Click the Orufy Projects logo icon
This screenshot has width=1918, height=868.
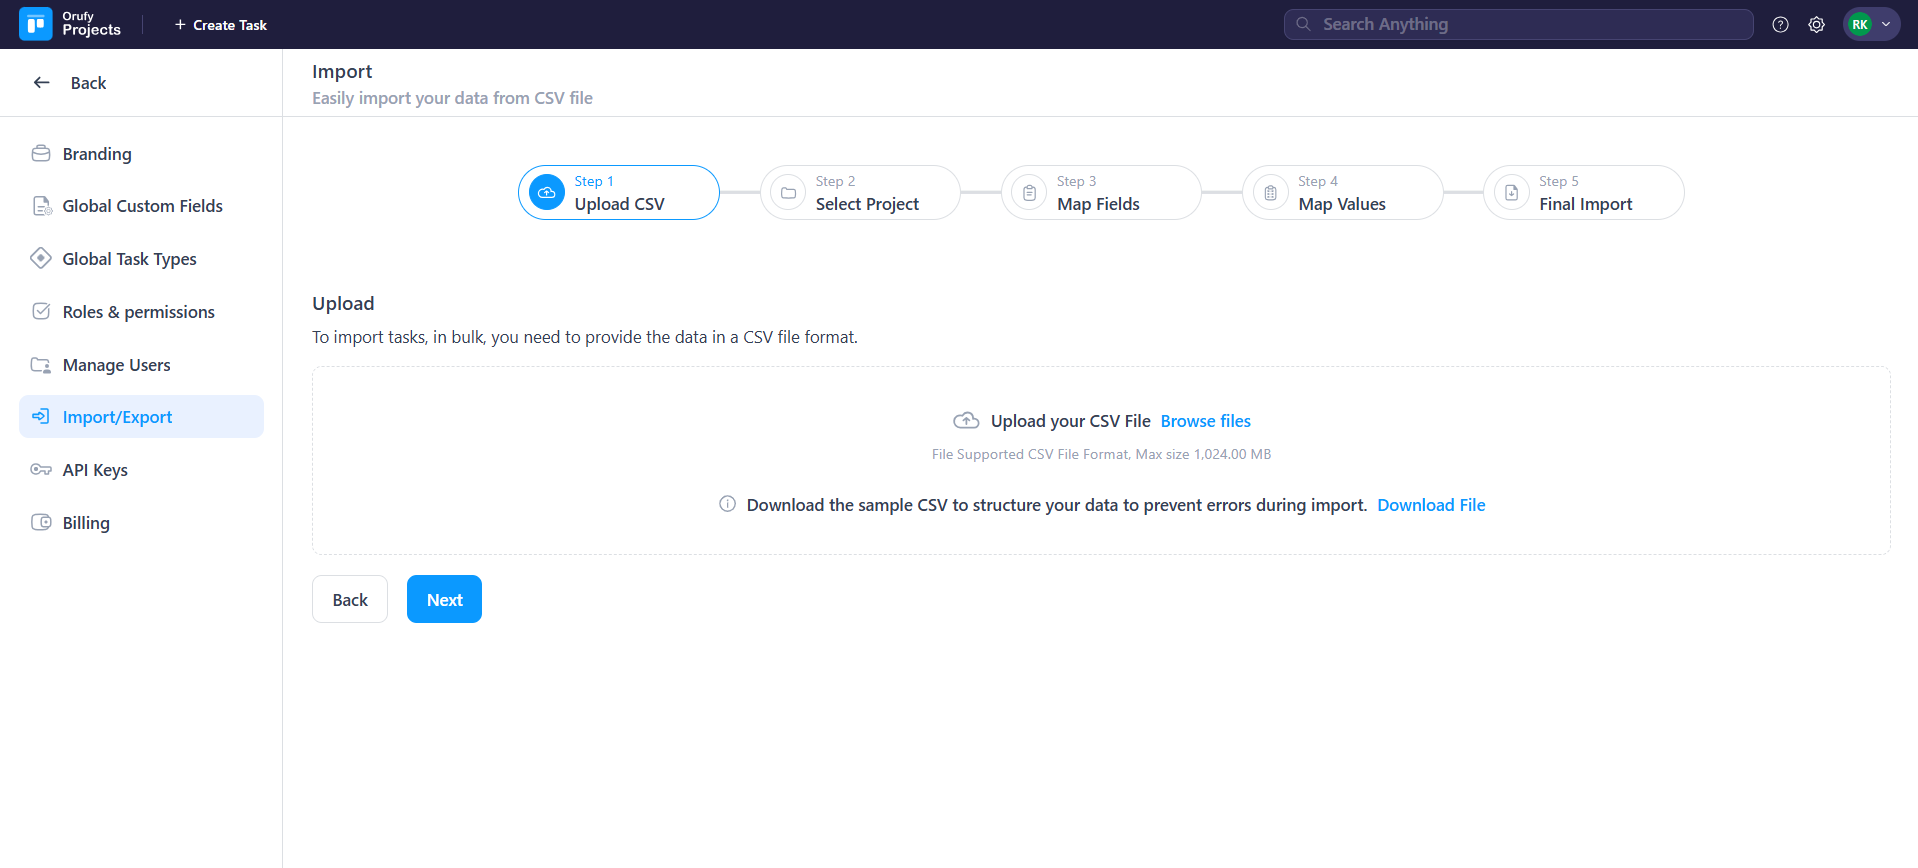click(x=36, y=24)
